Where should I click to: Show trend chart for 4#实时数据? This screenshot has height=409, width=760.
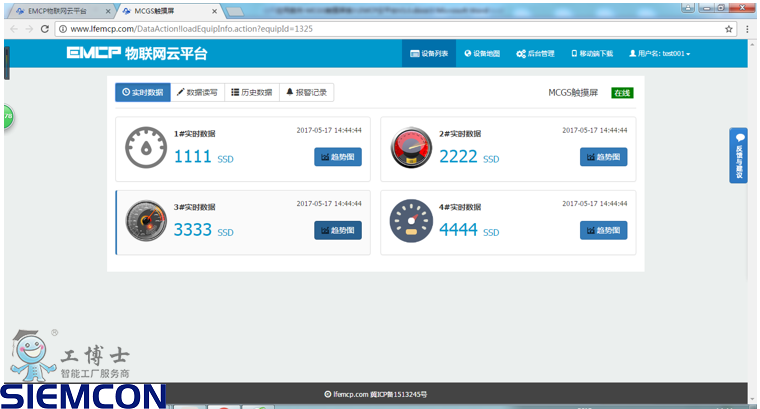603,230
